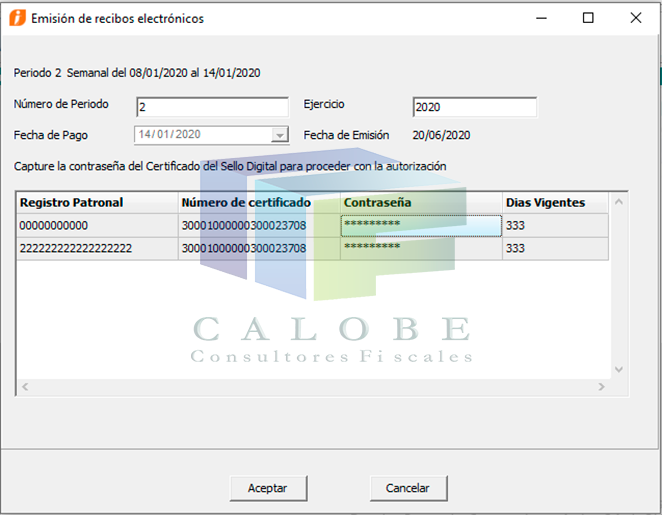Click the Número de certificado column header
This screenshot has height=515, width=662.
click(x=259, y=203)
